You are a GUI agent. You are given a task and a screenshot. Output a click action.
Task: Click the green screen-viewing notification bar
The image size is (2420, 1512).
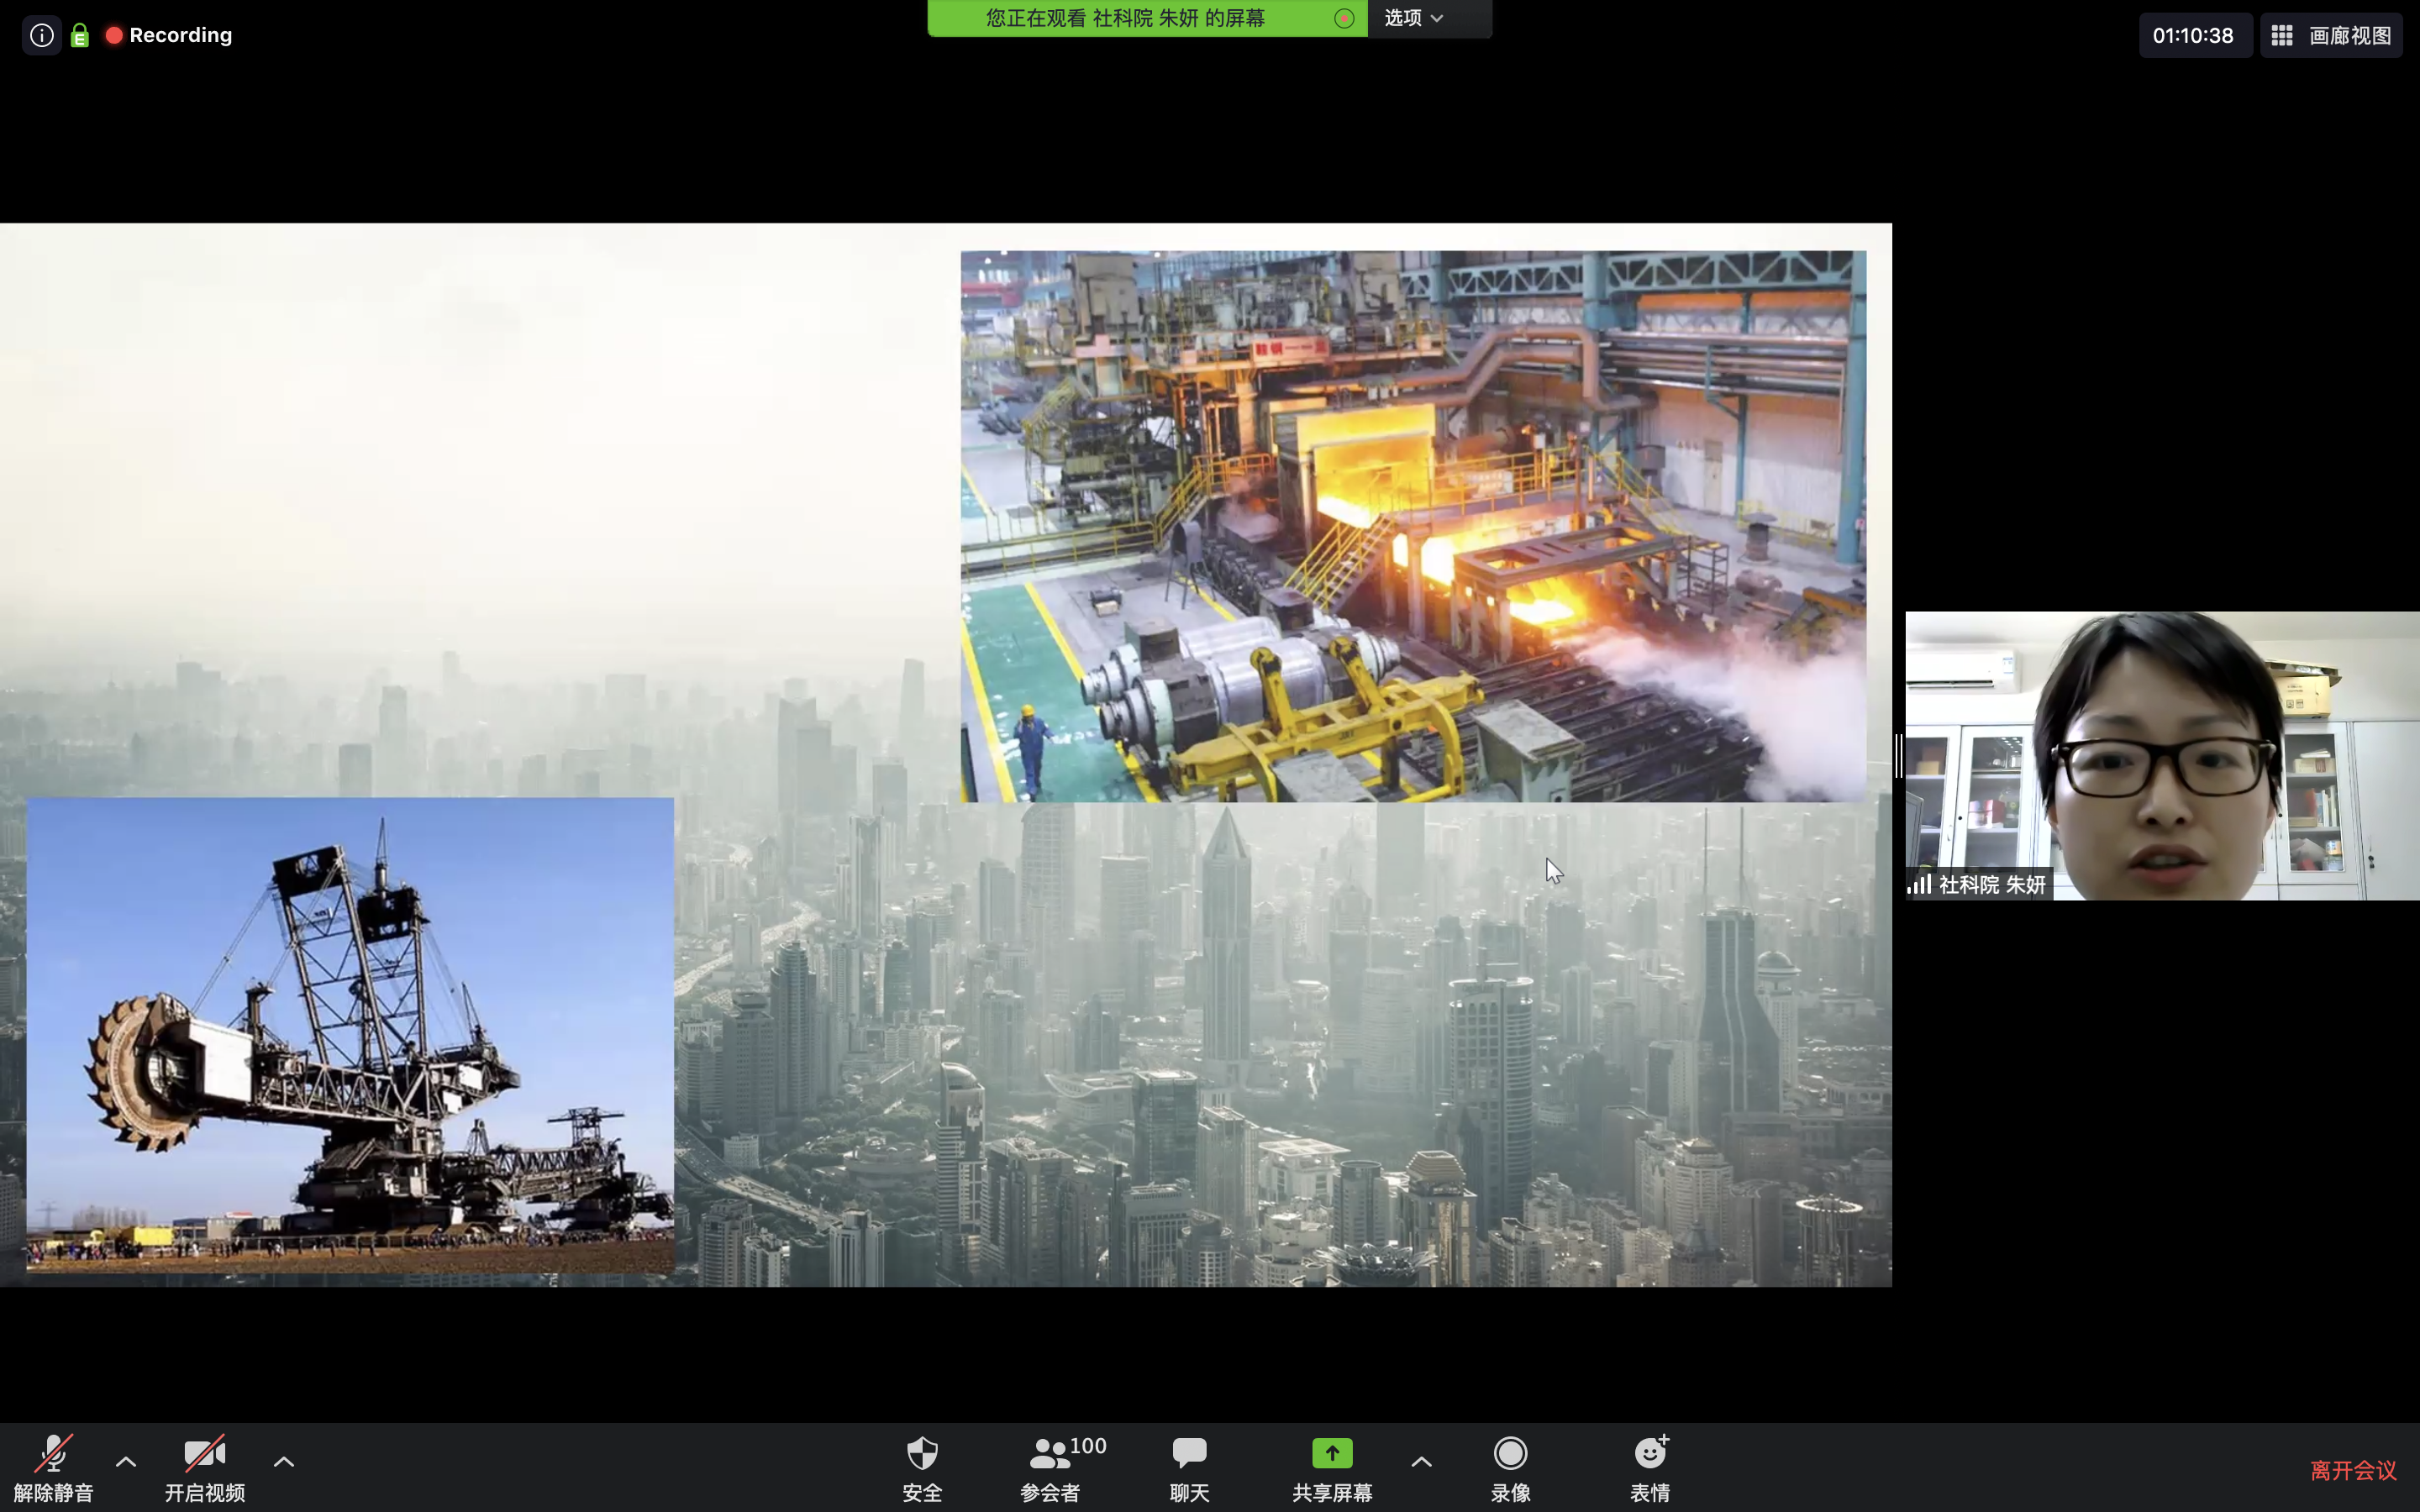1125,18
